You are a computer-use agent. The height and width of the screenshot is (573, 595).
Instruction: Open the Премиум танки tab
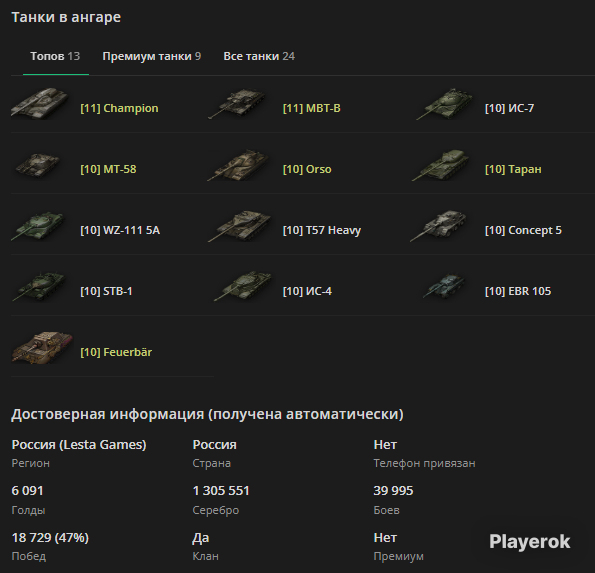[x=152, y=56]
